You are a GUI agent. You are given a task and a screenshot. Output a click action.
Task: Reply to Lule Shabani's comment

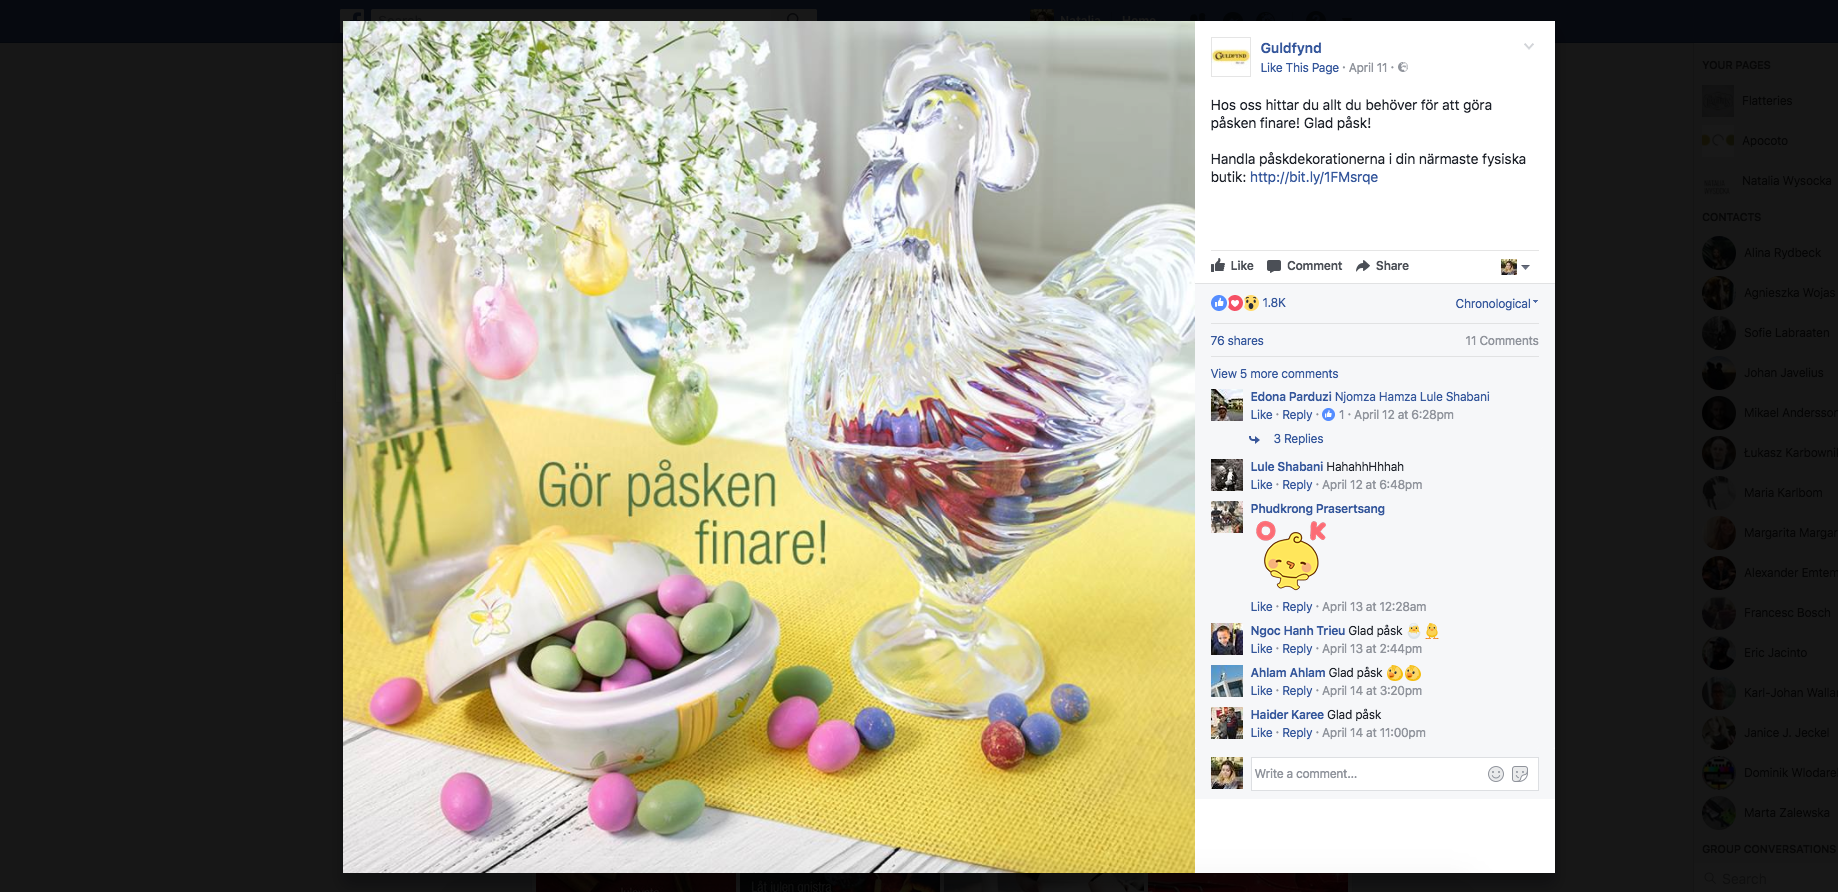(1297, 485)
